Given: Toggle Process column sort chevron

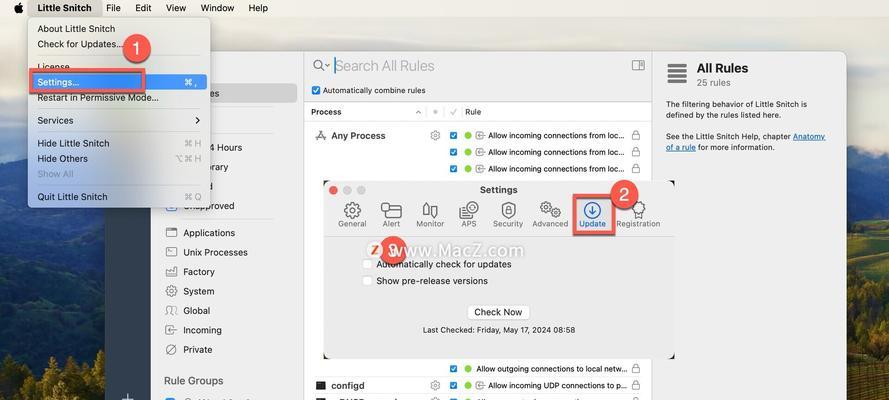Looking at the screenshot, I should point(418,112).
